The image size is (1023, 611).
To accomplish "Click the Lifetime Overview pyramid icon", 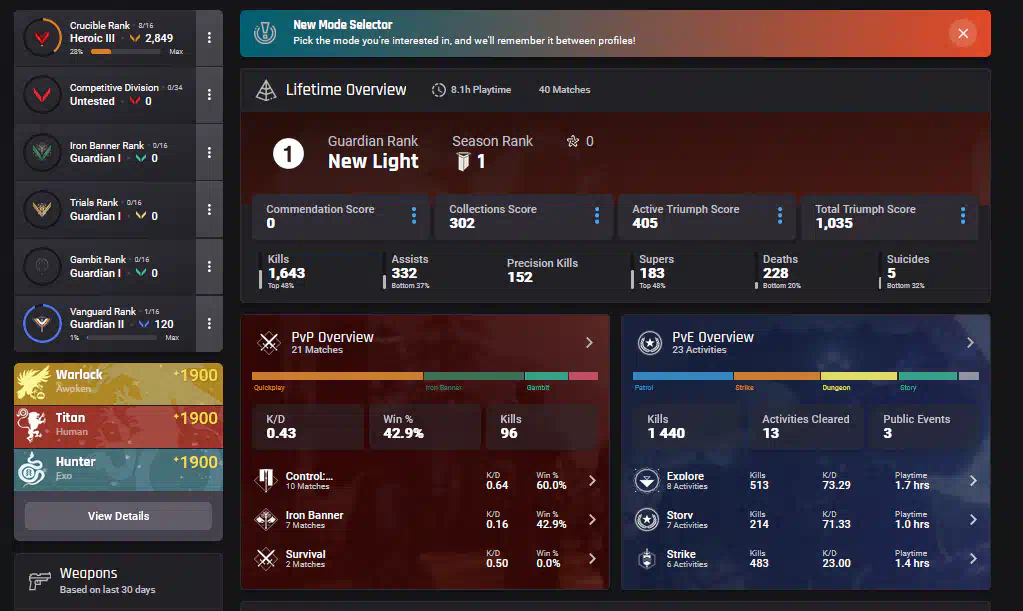I will coord(266,90).
